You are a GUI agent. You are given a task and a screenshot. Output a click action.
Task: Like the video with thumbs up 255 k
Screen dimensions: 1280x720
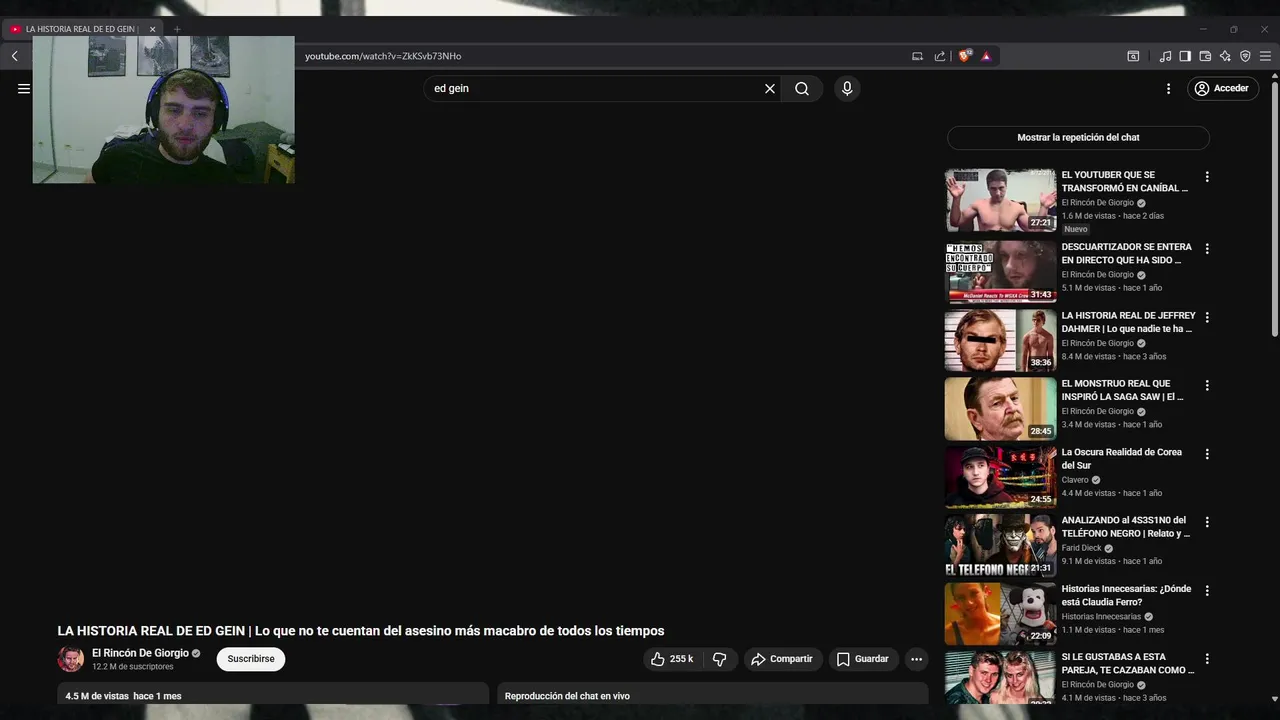pyautogui.click(x=671, y=659)
